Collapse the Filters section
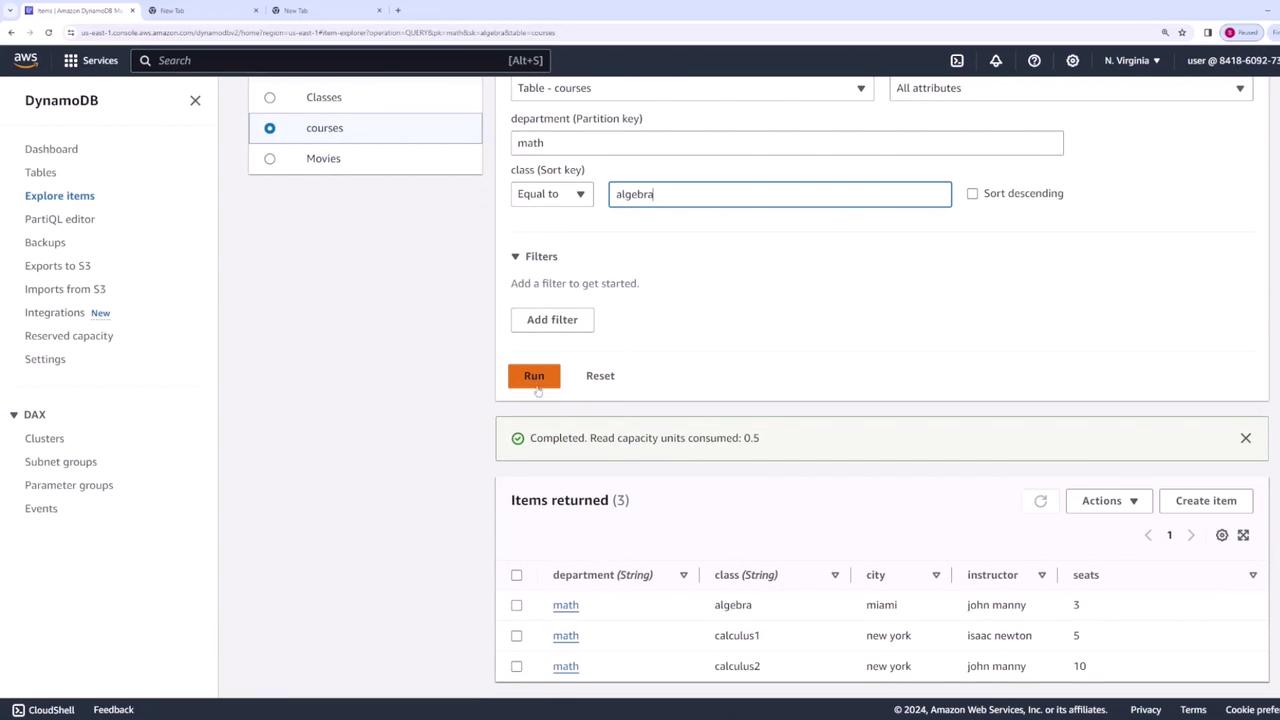The height and width of the screenshot is (720, 1280). pos(534,257)
